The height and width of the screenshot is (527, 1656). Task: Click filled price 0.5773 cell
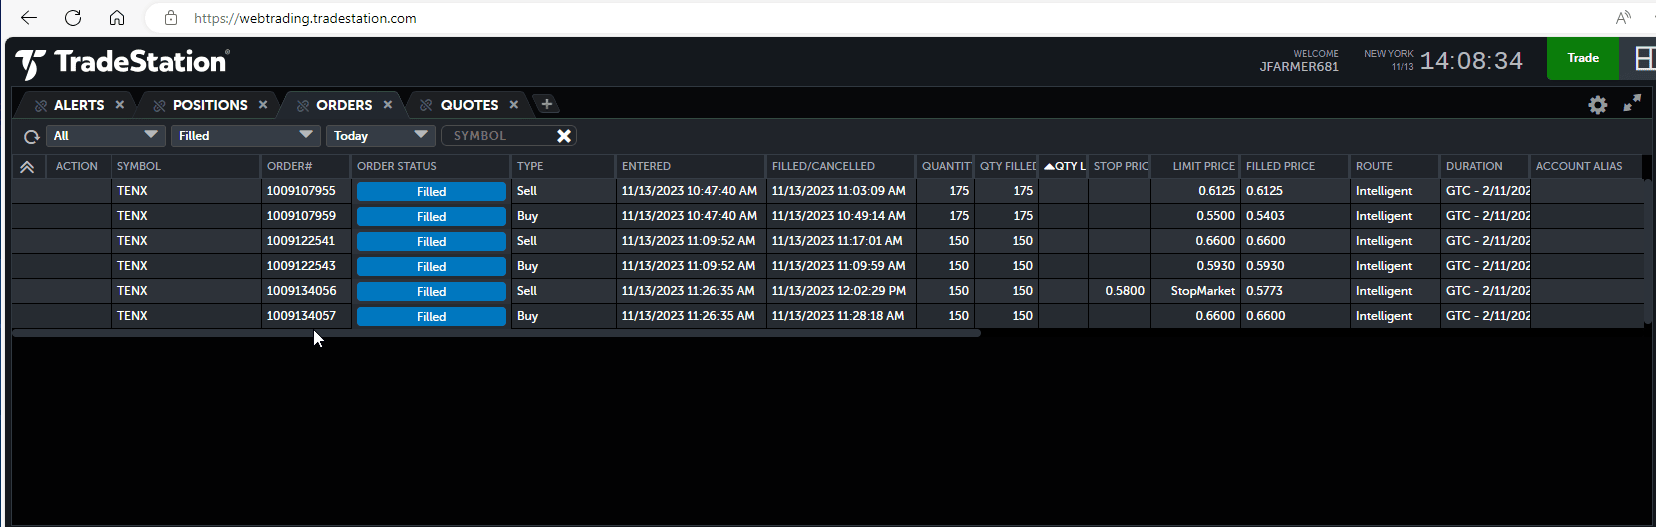coord(1295,291)
